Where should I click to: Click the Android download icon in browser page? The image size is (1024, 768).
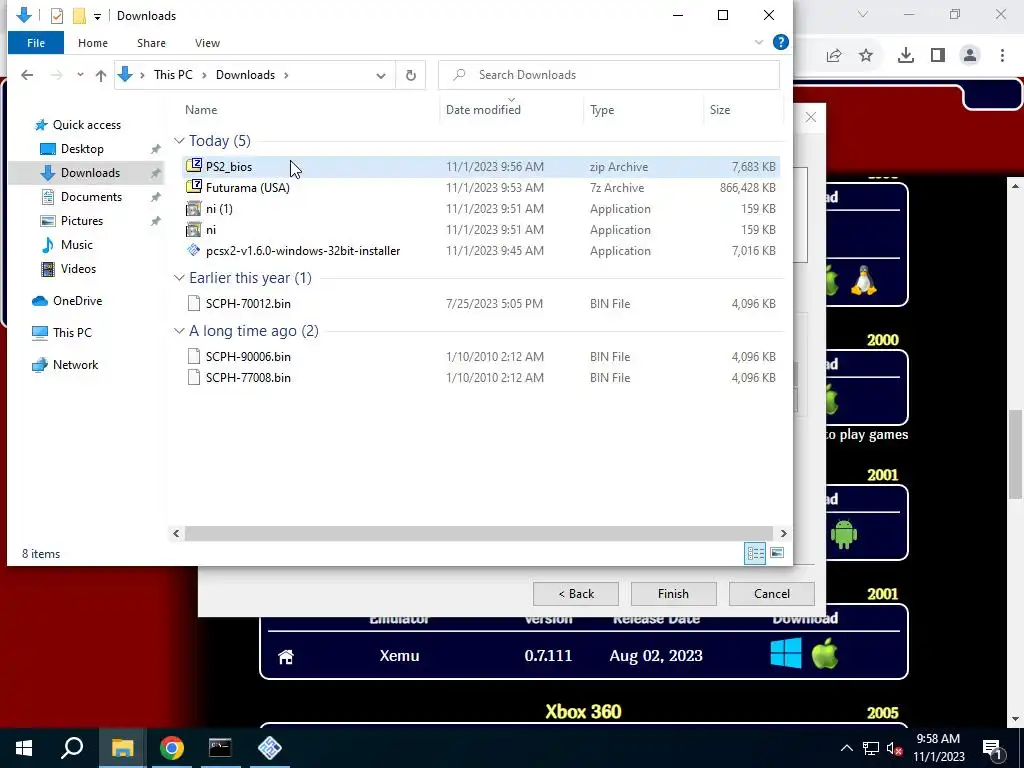coord(844,534)
